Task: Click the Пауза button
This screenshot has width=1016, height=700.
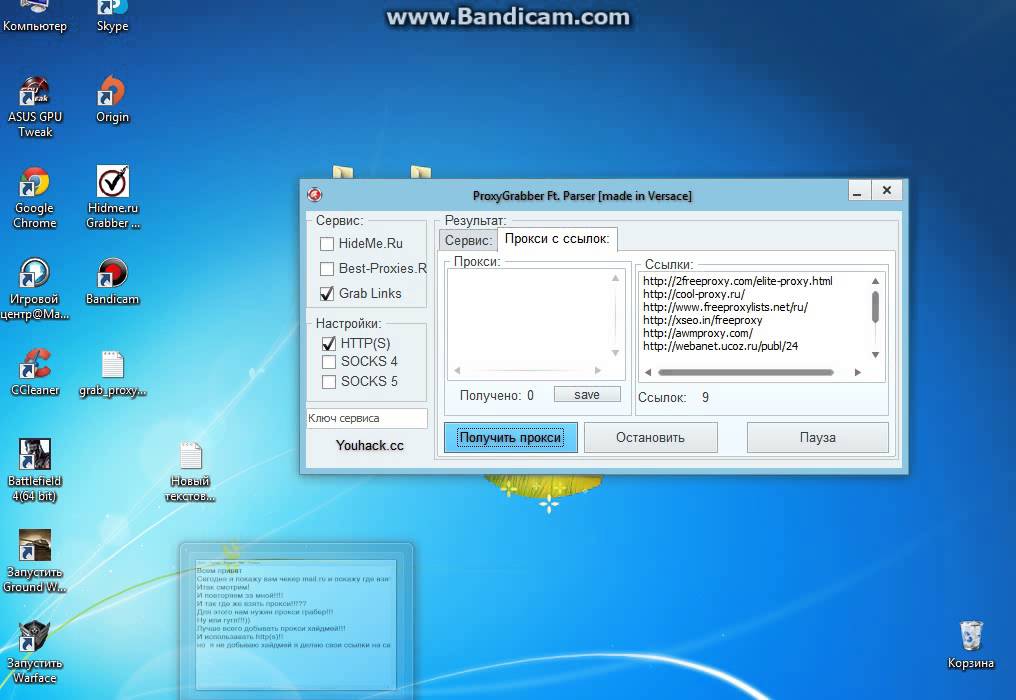Action: [x=818, y=438]
